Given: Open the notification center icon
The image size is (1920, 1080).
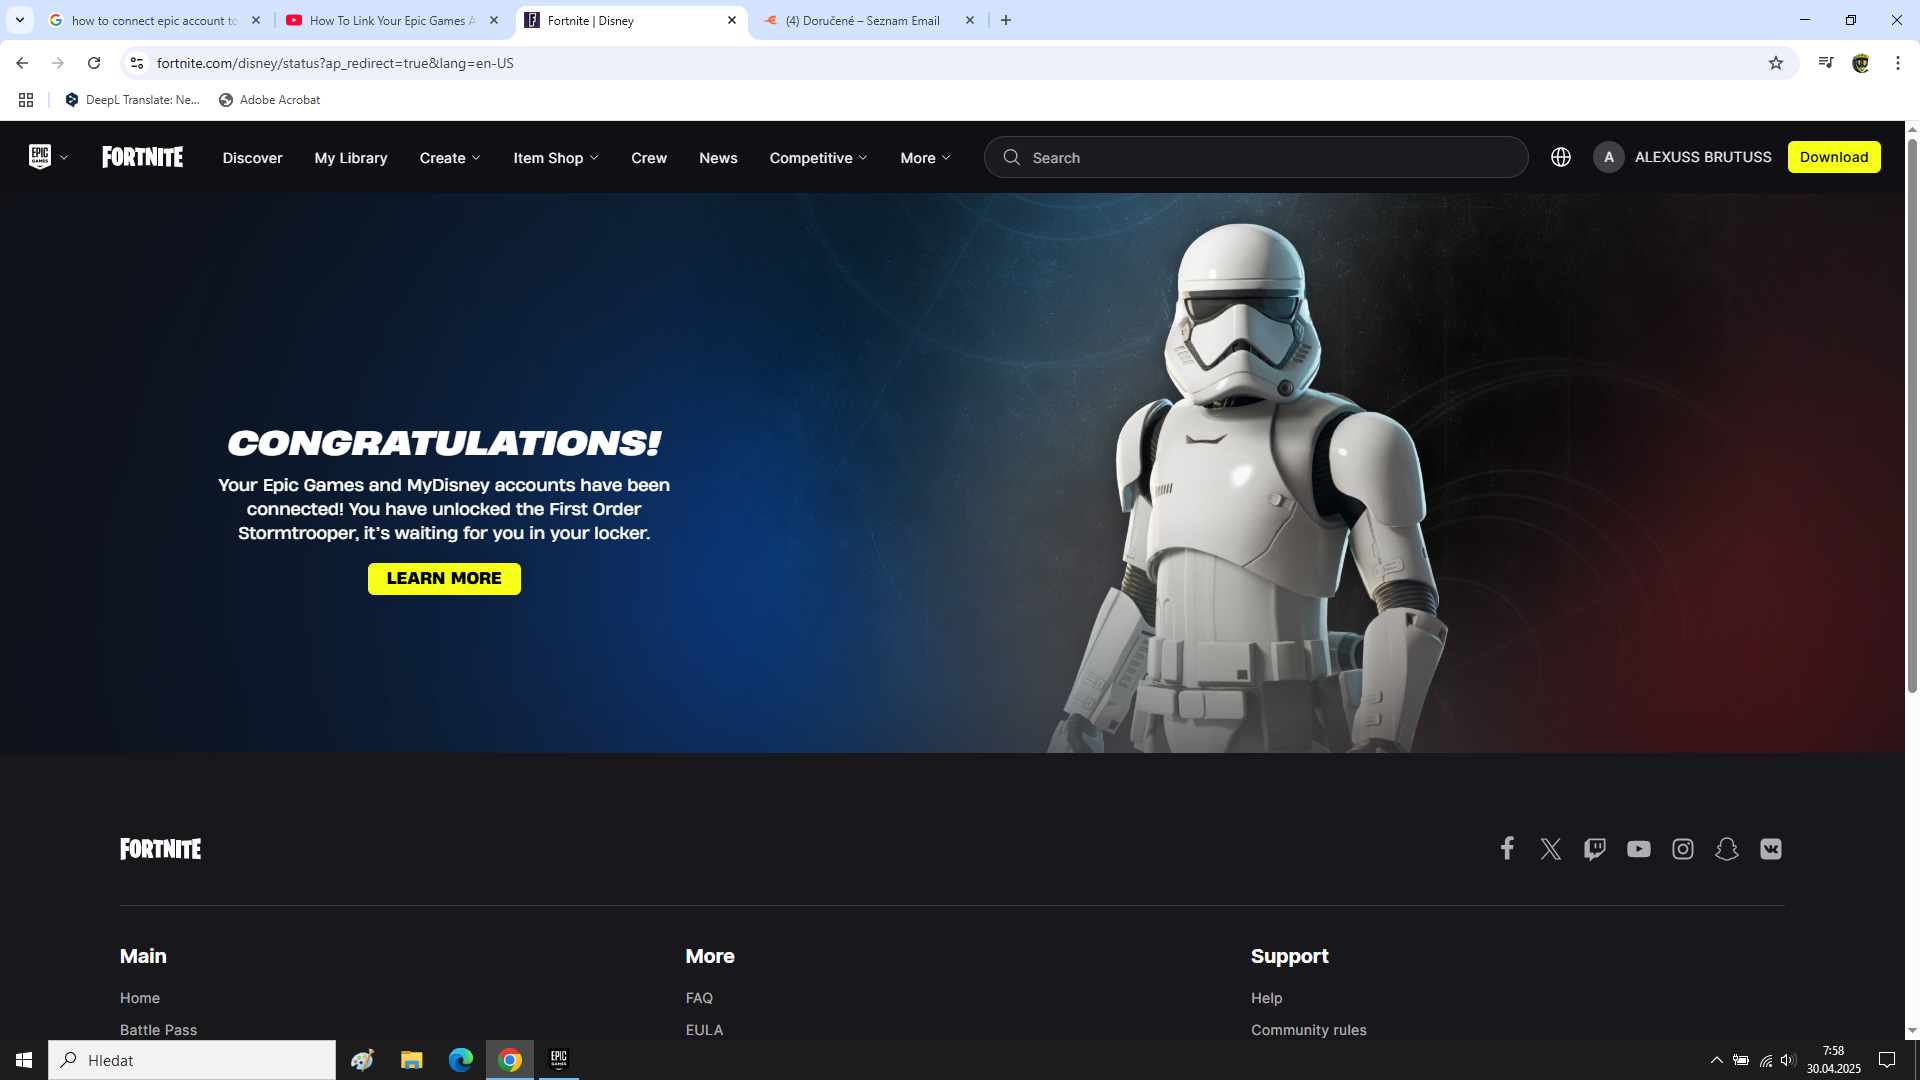Looking at the screenshot, I should point(1887,1060).
